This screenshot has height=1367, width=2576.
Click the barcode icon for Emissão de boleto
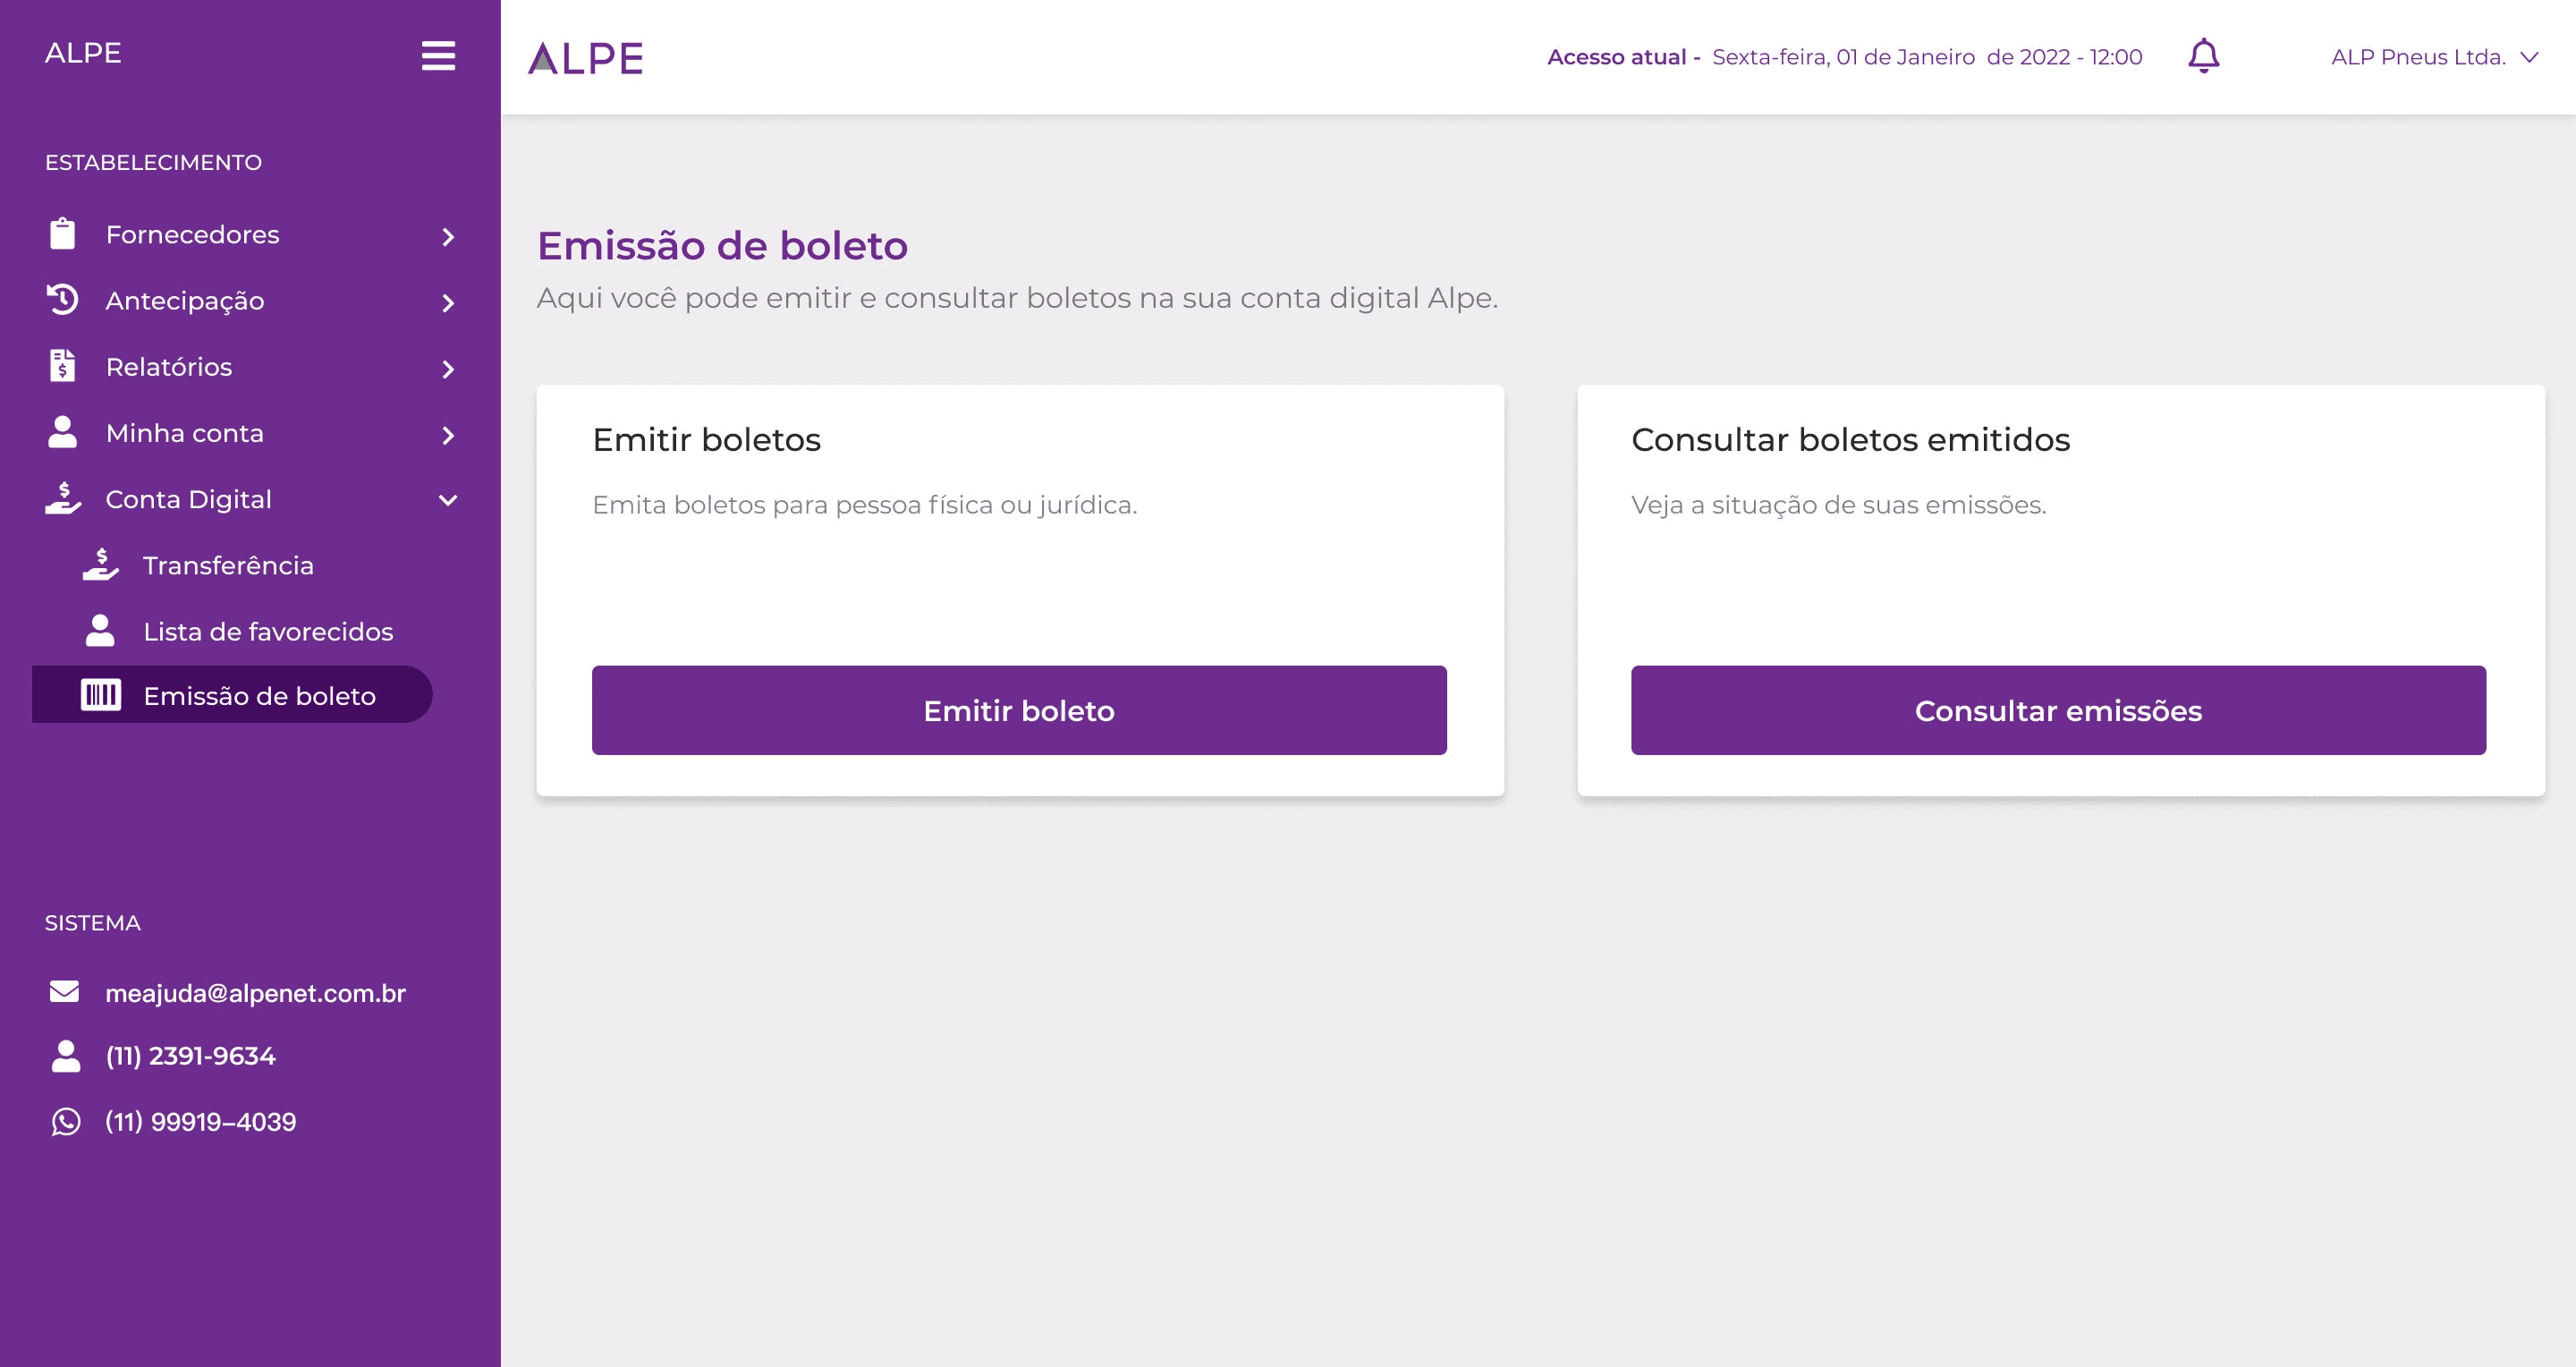pos(100,695)
